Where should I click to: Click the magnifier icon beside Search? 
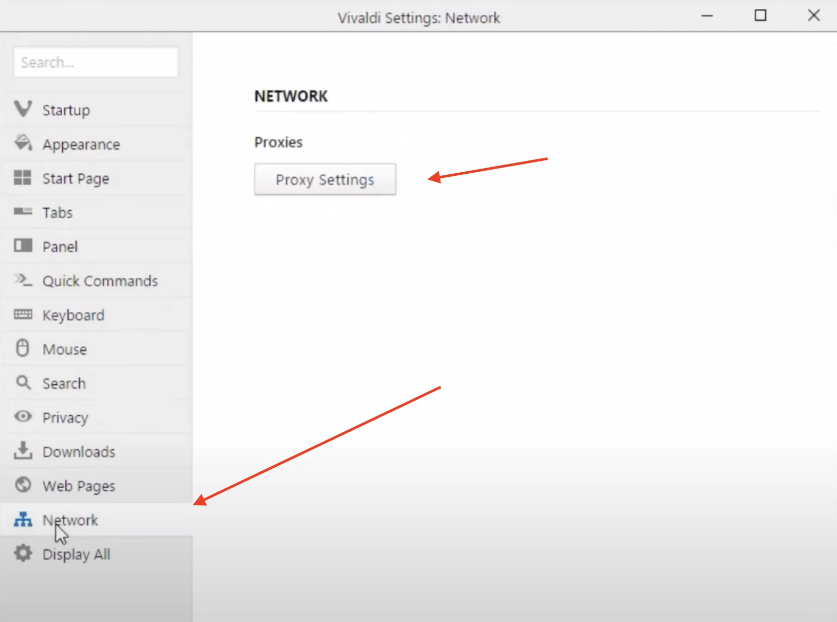pos(23,382)
